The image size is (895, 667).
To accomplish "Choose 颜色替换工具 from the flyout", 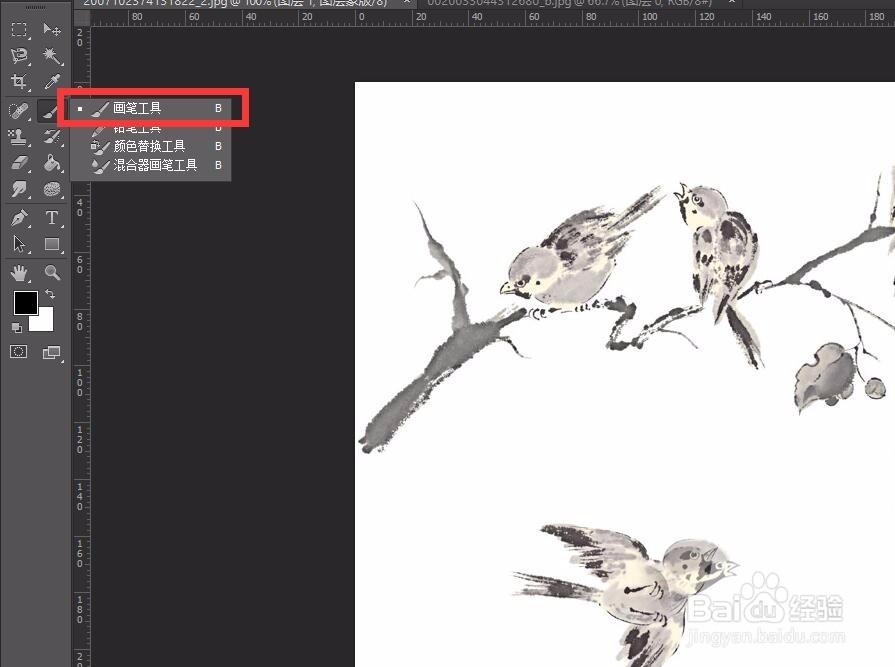I will (151, 147).
